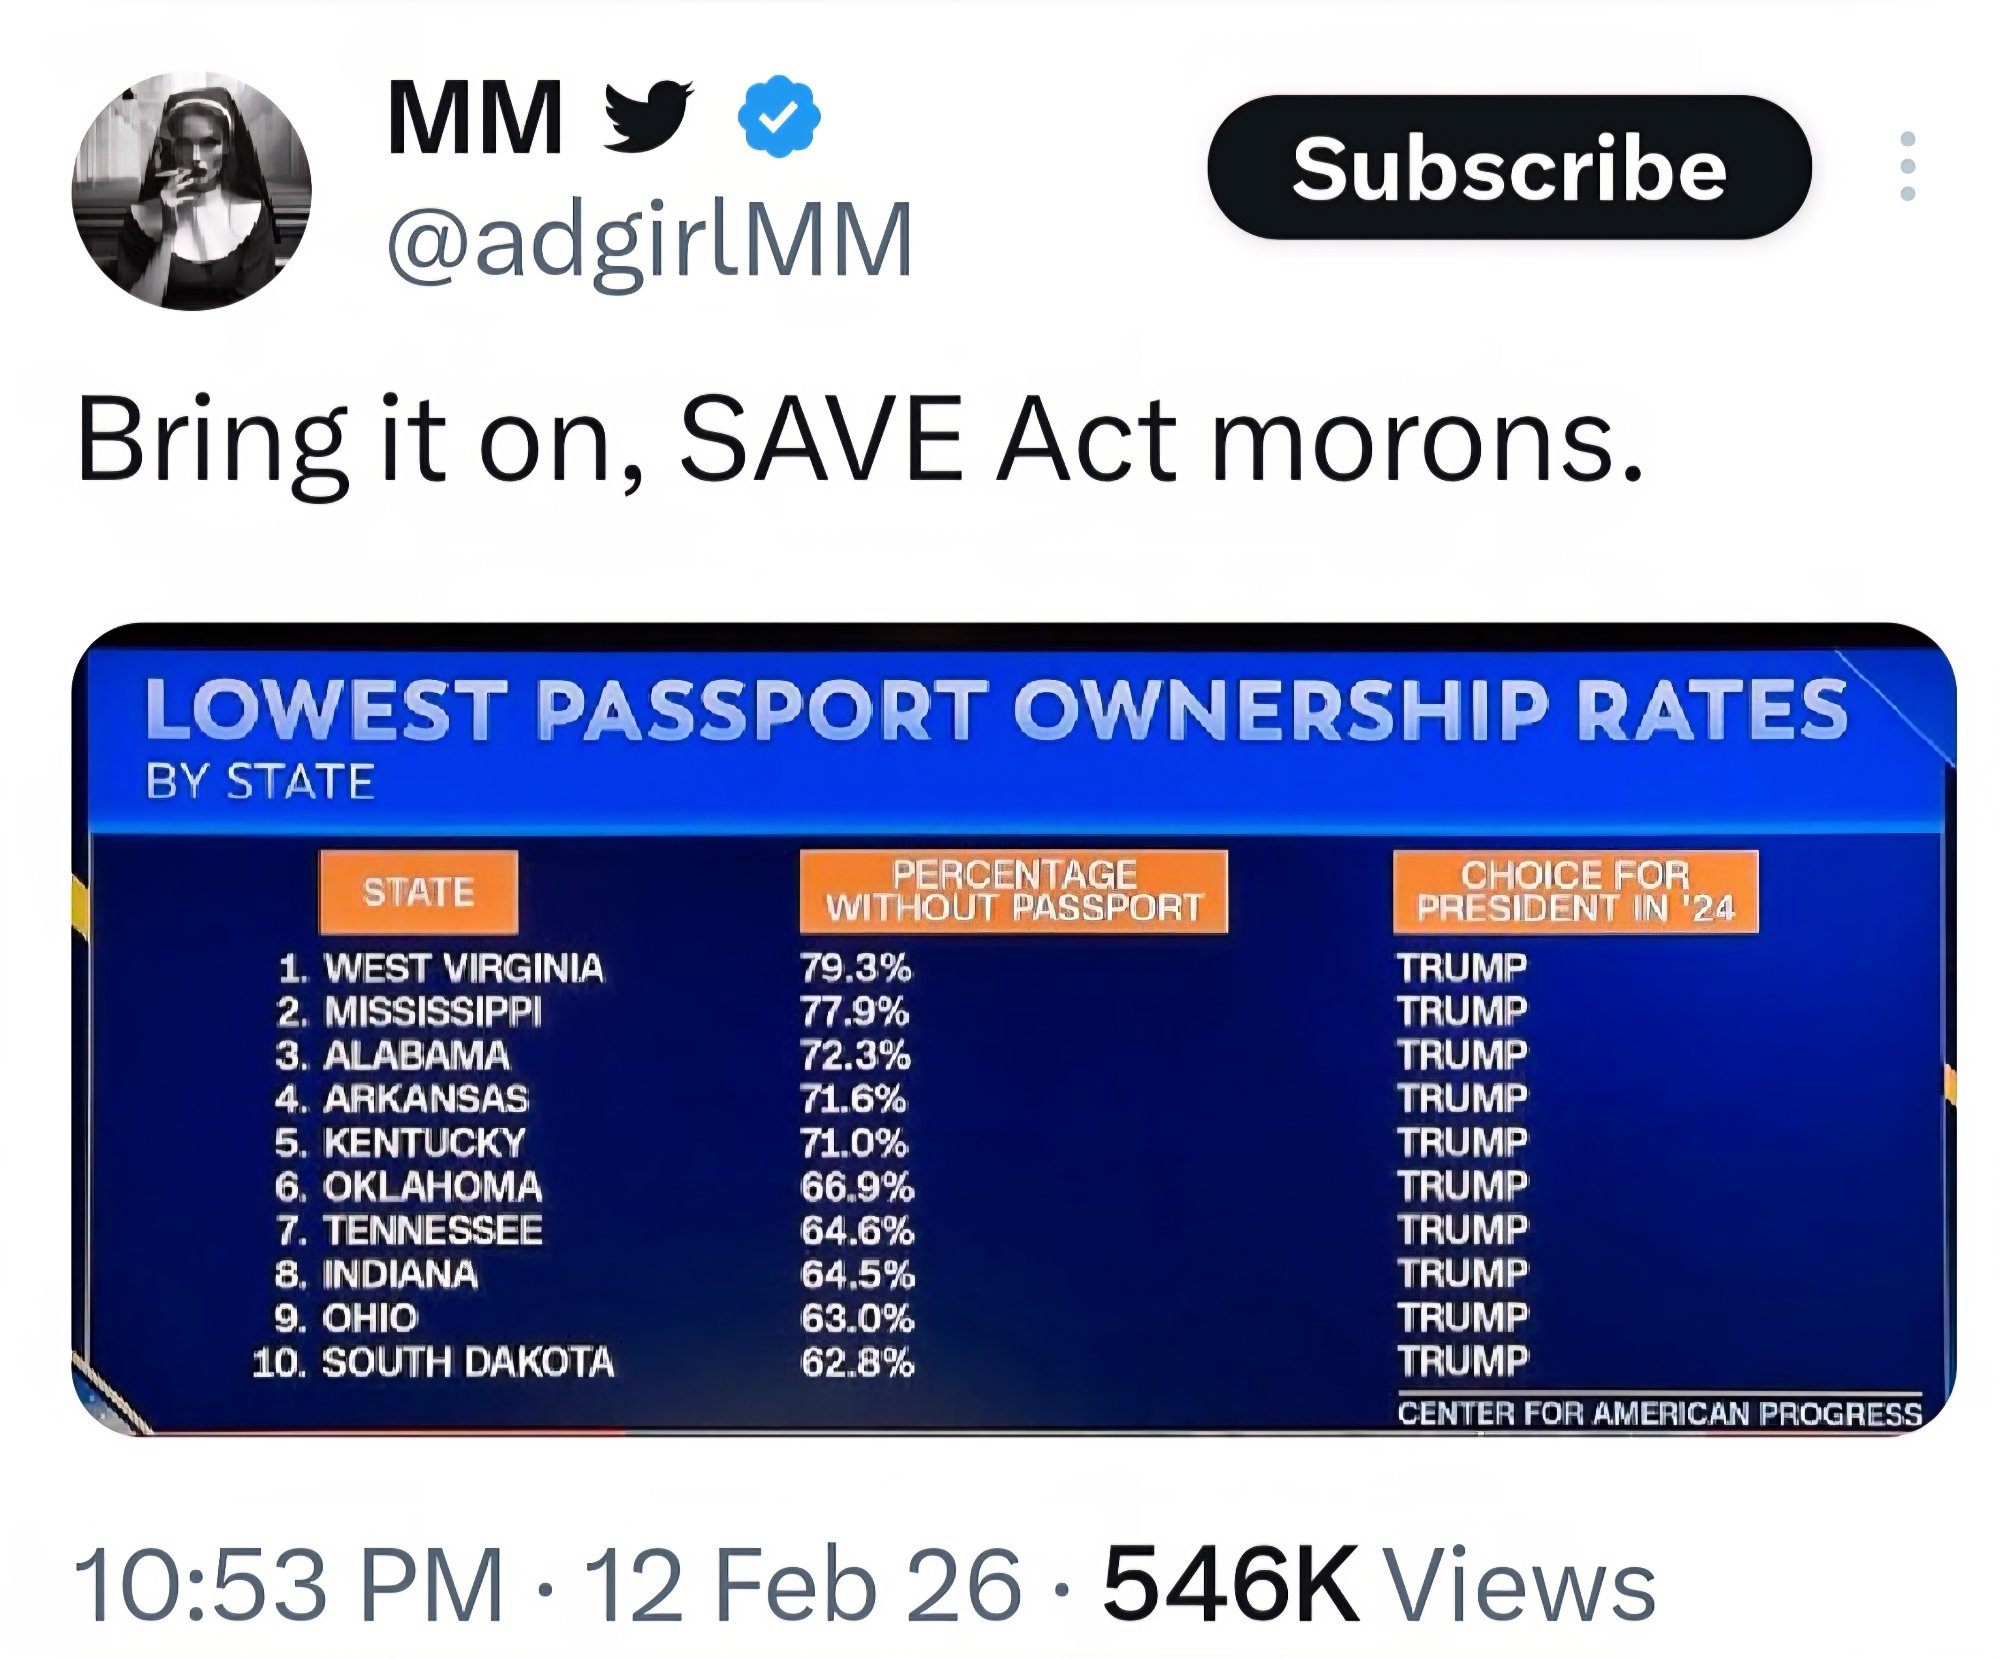The height and width of the screenshot is (1658, 2000).
Task: Open the 546K Views count
Action: coord(1378,1584)
